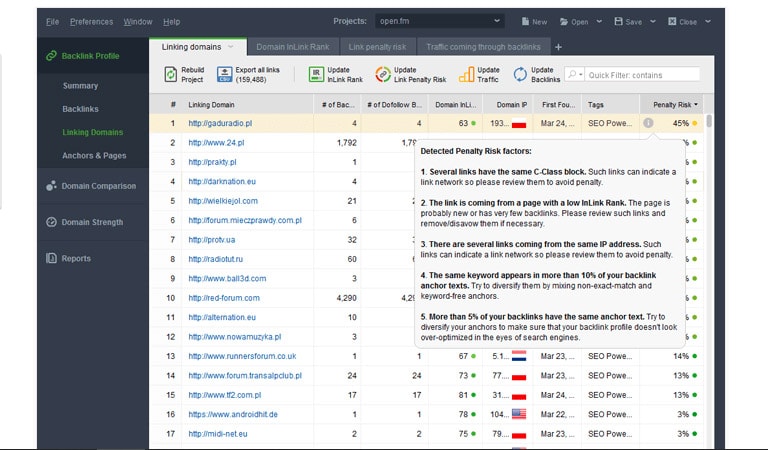Open link http://red-forum.com
The image size is (768, 450).
coord(224,298)
